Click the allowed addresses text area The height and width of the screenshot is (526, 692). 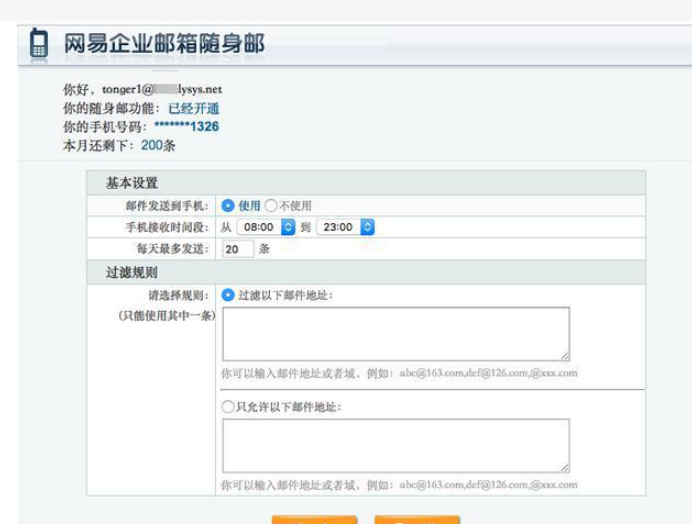pos(396,446)
